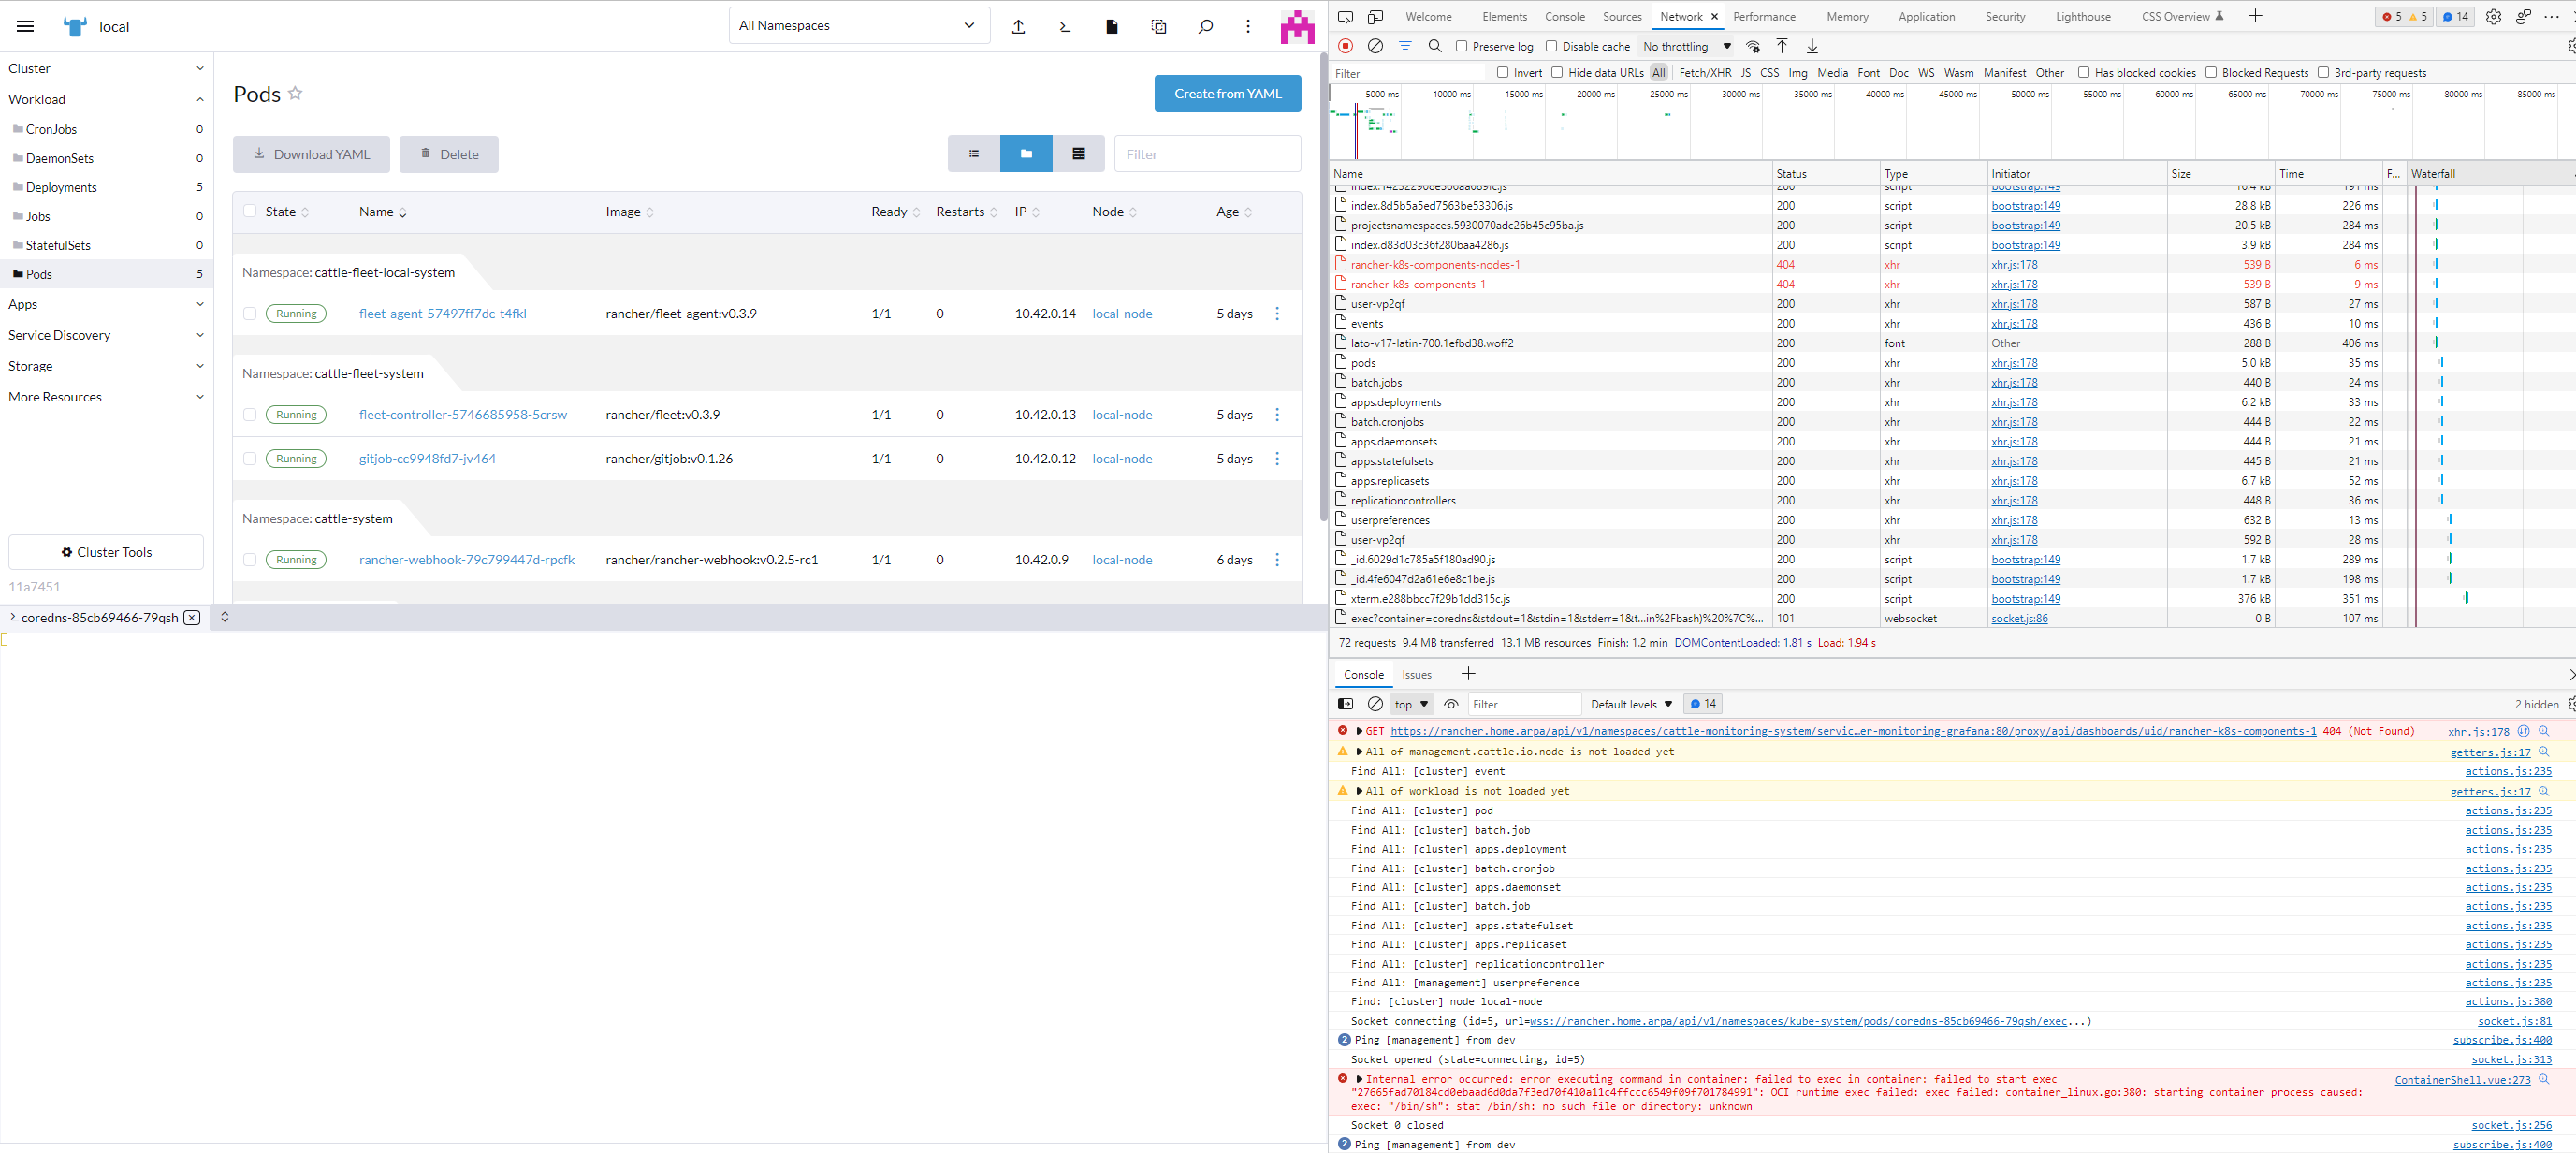This screenshot has width=2576, height=1153.
Task: Open Cluster Tools
Action: coord(105,551)
